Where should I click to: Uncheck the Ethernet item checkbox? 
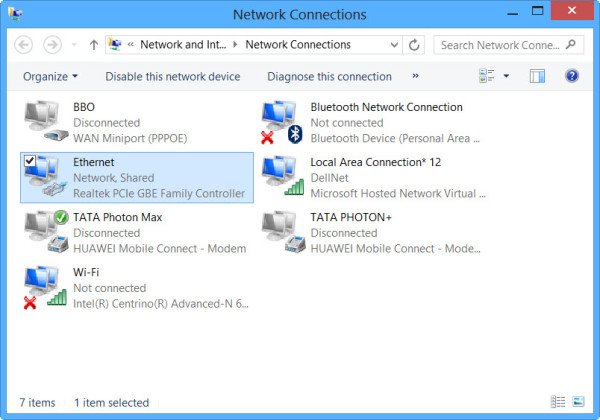point(29,162)
